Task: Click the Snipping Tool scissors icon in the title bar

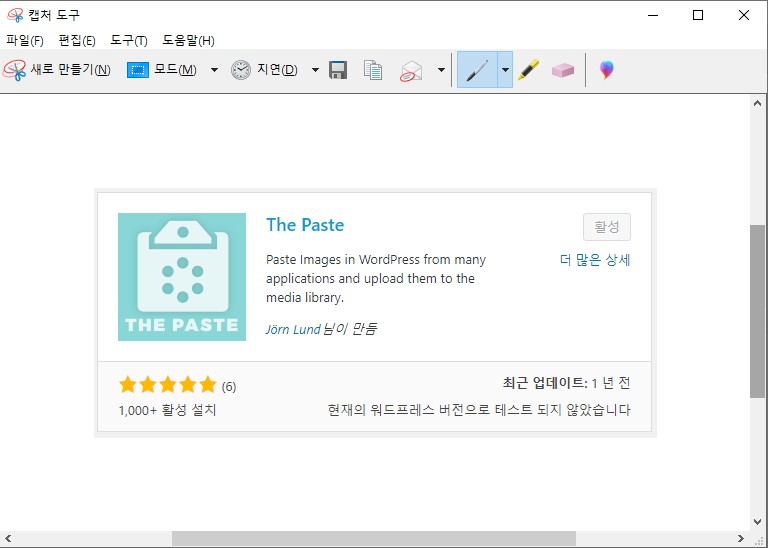Action: [15, 15]
